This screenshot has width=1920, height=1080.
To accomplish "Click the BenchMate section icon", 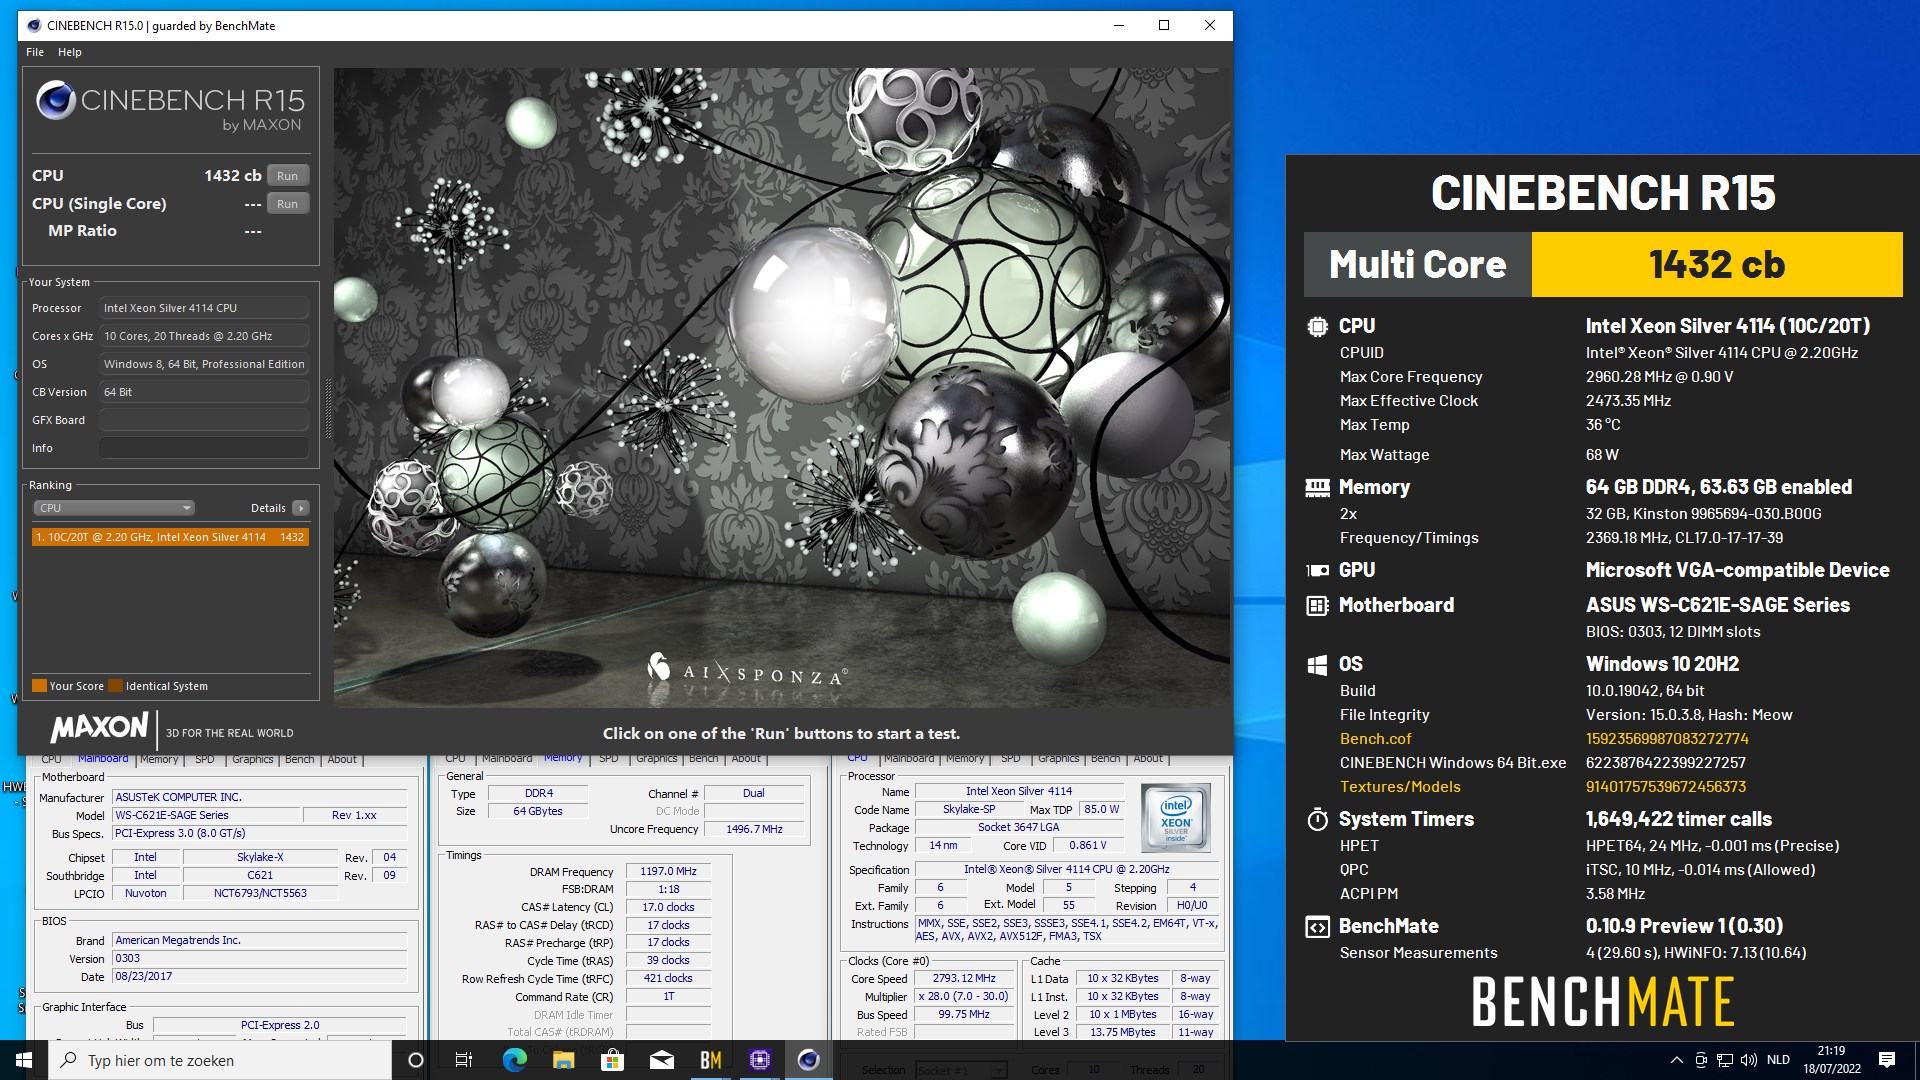I will coord(1317,927).
